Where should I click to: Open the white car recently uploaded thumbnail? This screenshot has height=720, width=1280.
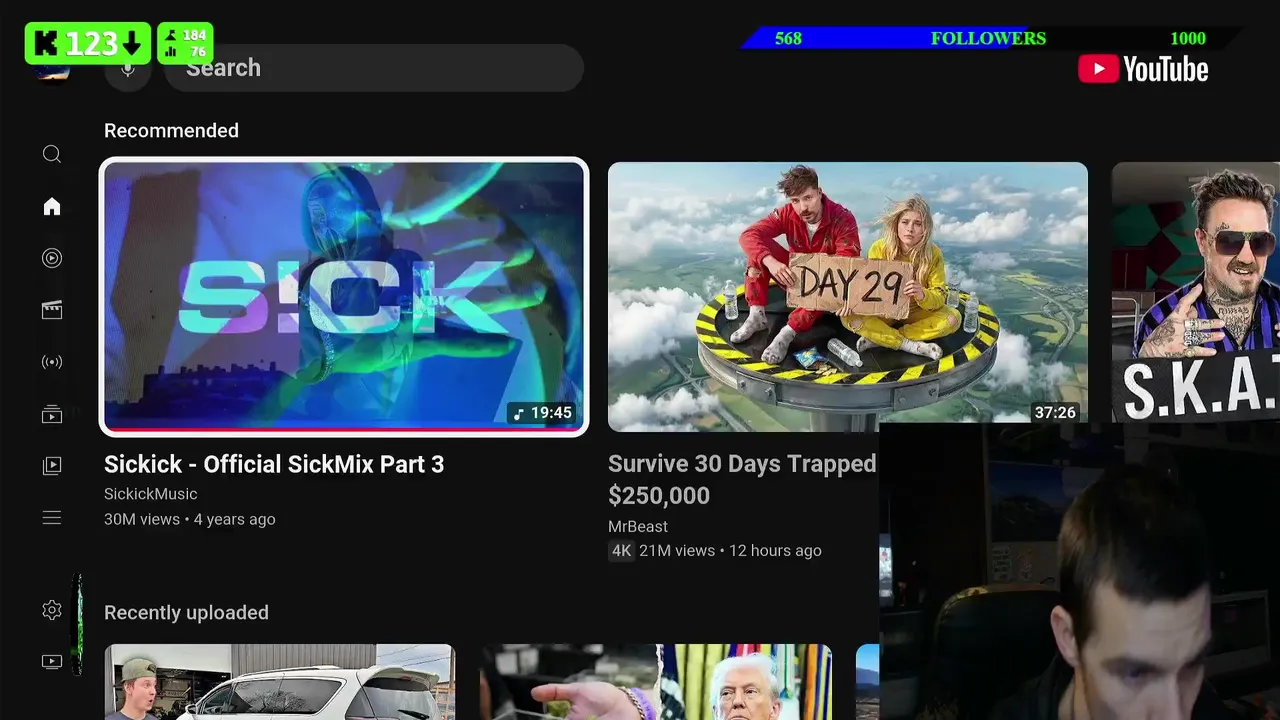(x=280, y=682)
